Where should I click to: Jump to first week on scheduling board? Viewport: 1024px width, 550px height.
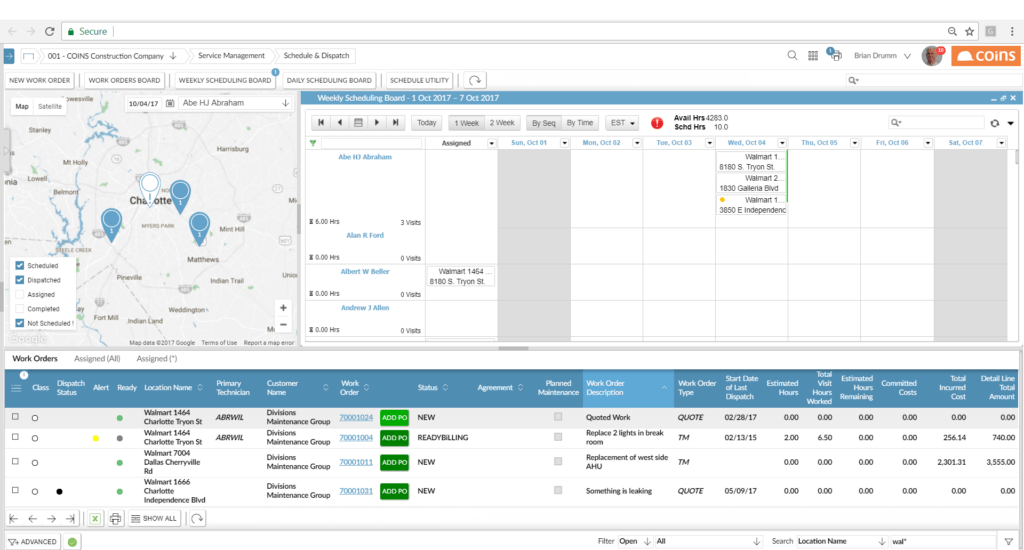click(321, 123)
